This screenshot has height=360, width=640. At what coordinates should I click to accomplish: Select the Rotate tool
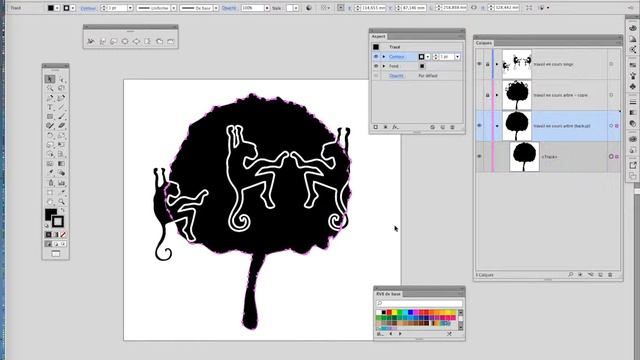(x=50, y=135)
